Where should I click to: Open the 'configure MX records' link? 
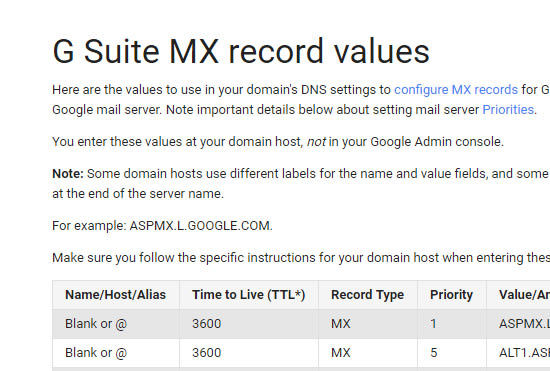(x=456, y=90)
